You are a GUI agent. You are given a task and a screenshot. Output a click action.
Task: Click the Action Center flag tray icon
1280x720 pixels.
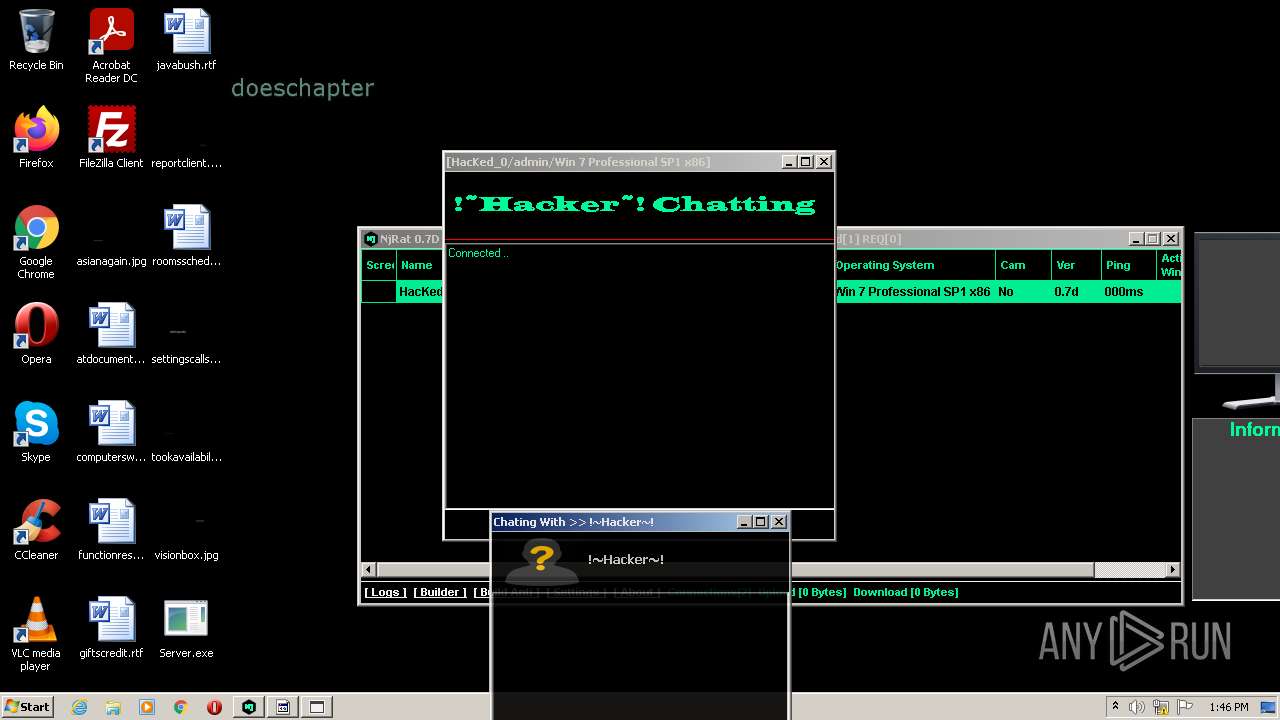1187,707
